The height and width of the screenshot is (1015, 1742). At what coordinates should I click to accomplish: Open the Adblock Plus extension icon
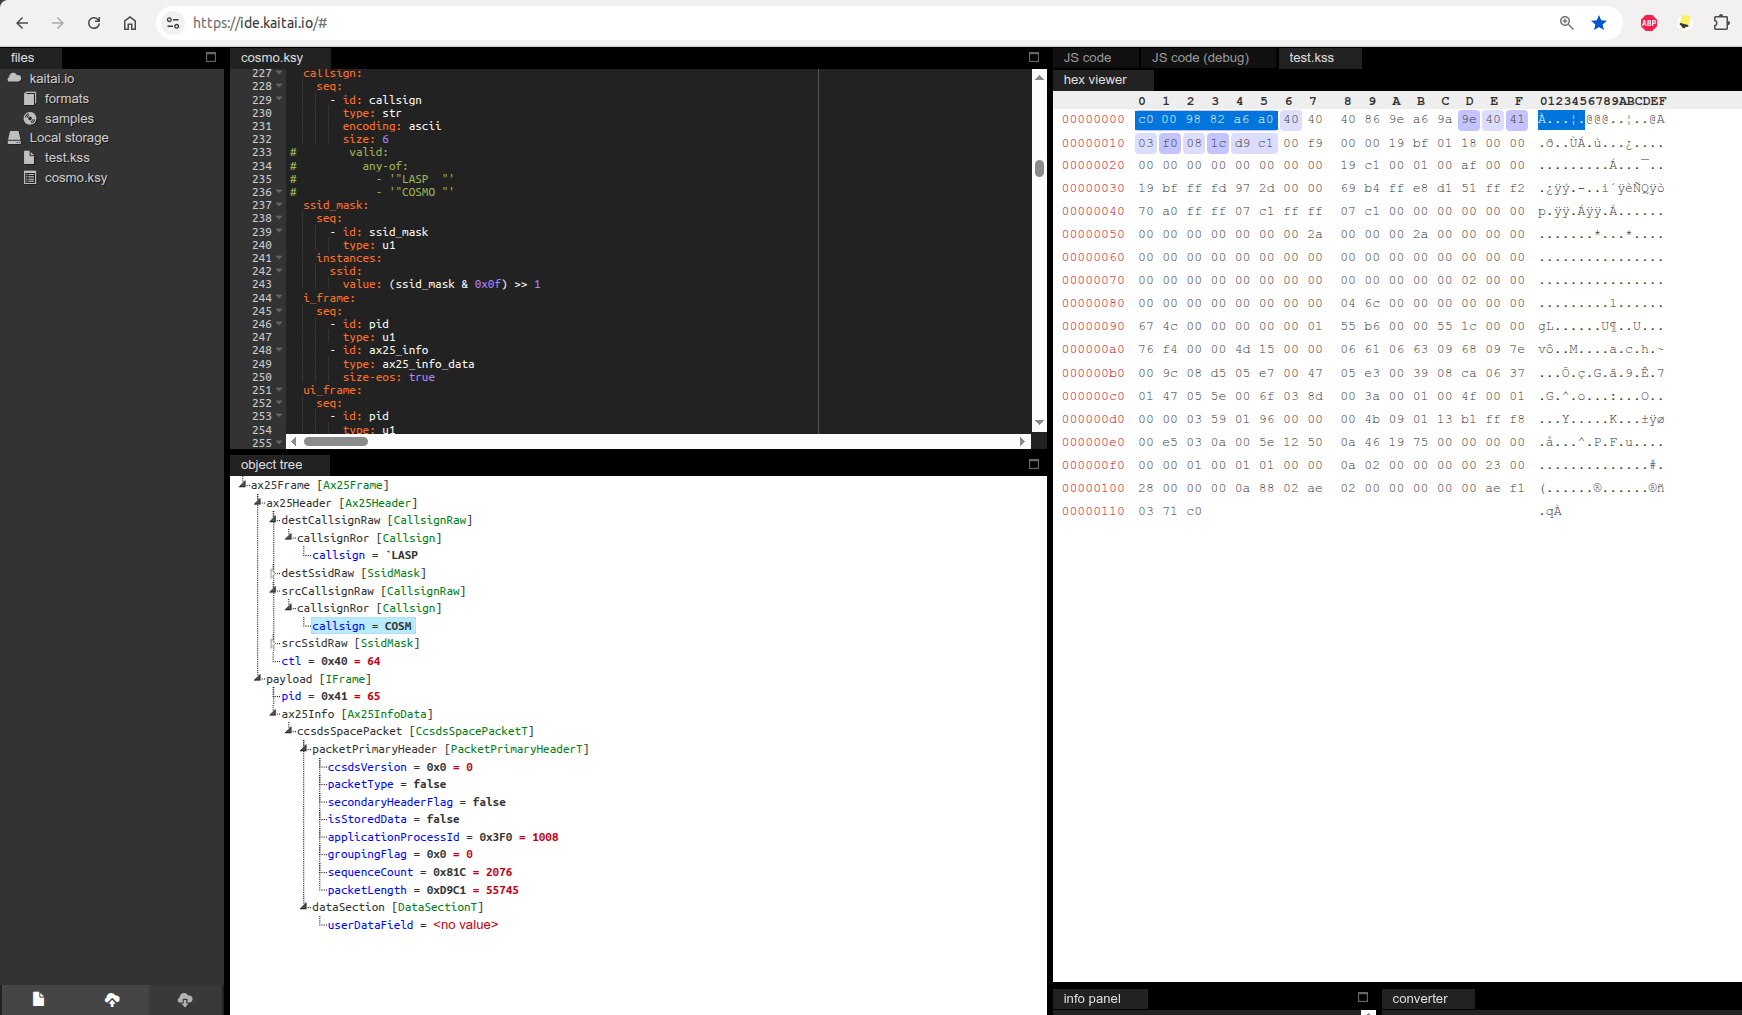click(1649, 23)
